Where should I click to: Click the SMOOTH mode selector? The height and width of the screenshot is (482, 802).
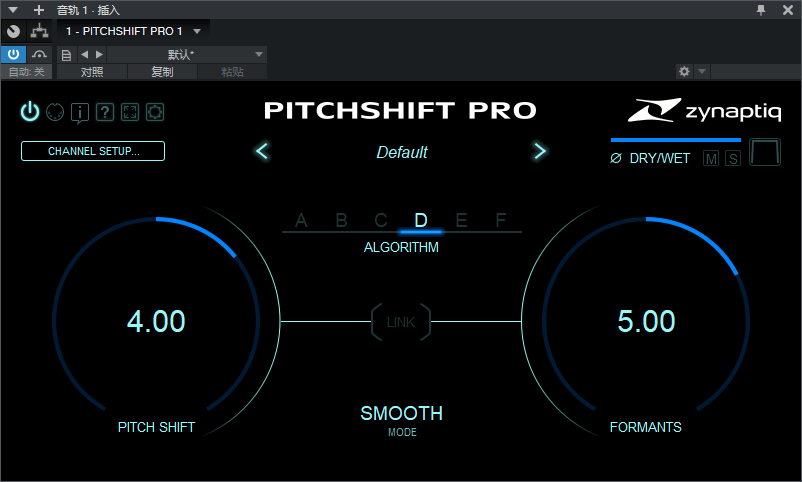point(402,413)
